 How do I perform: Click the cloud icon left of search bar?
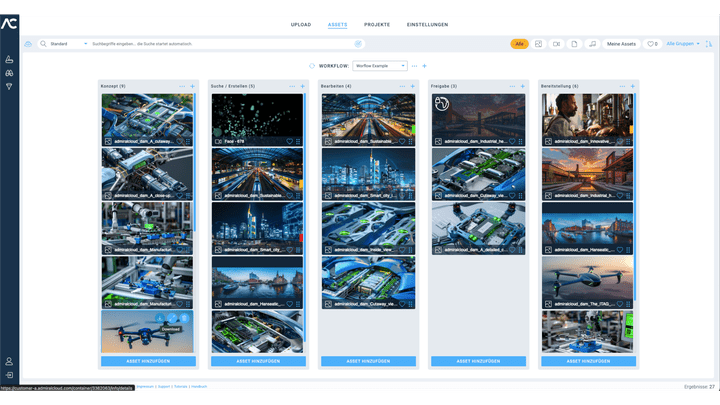[x=28, y=44]
